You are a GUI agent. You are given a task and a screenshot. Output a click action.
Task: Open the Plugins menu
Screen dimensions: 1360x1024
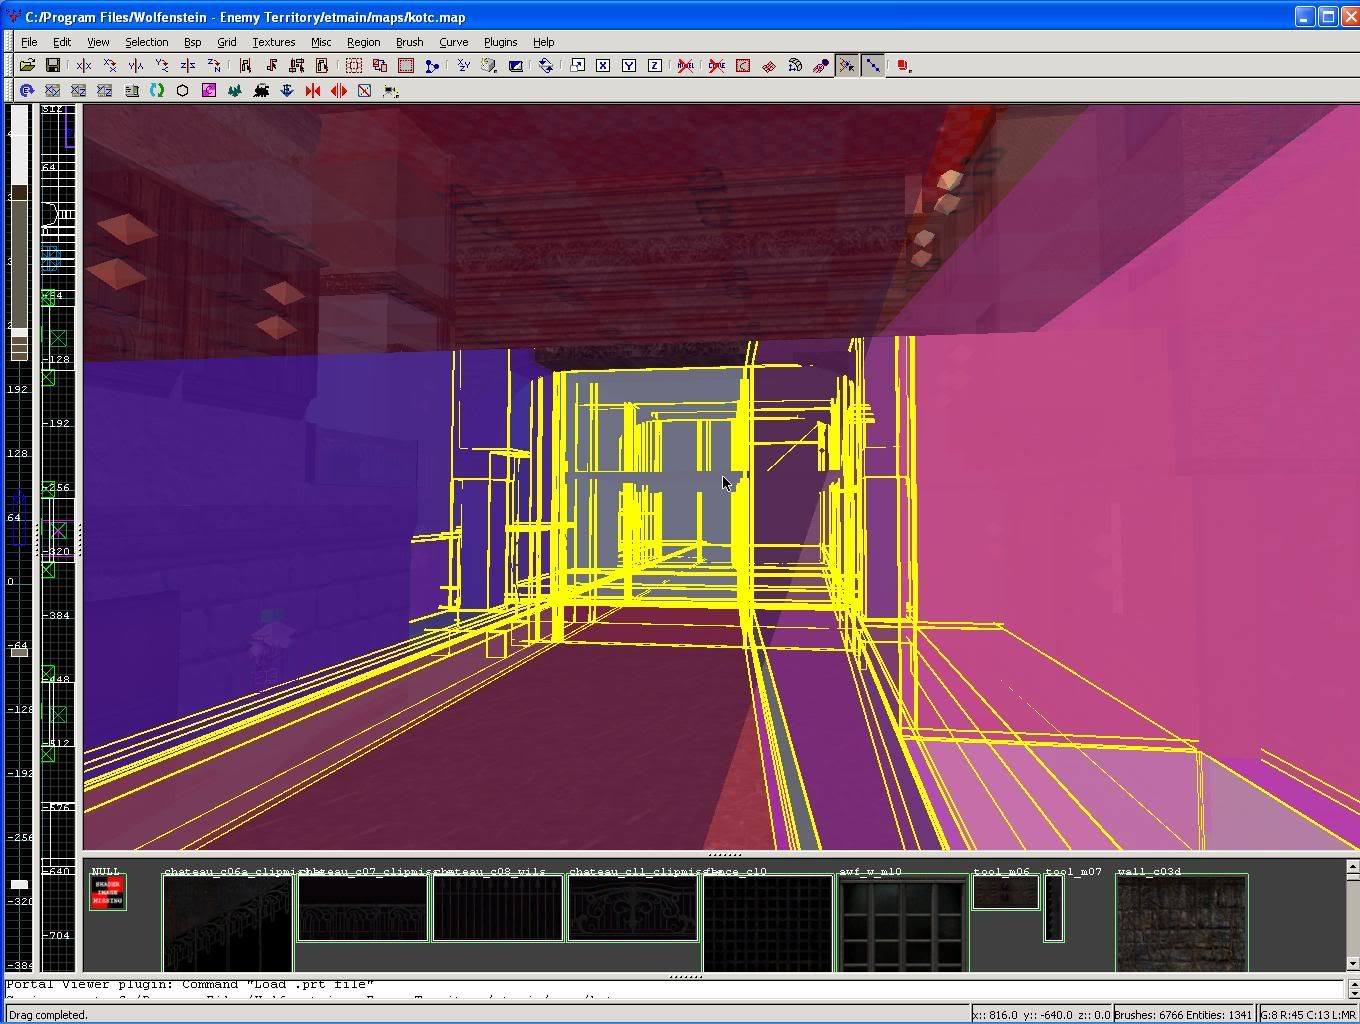click(x=500, y=42)
